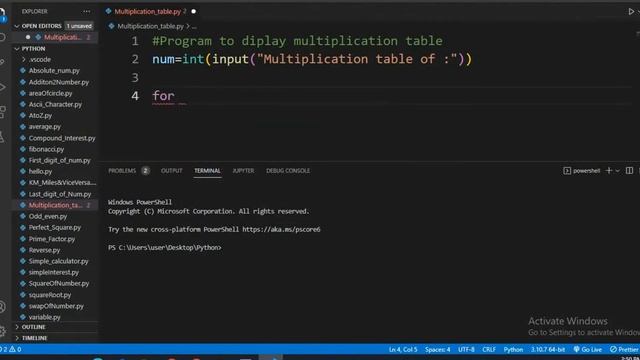Open hello.py file
Screen dimensions: 640x360
click(40, 171)
